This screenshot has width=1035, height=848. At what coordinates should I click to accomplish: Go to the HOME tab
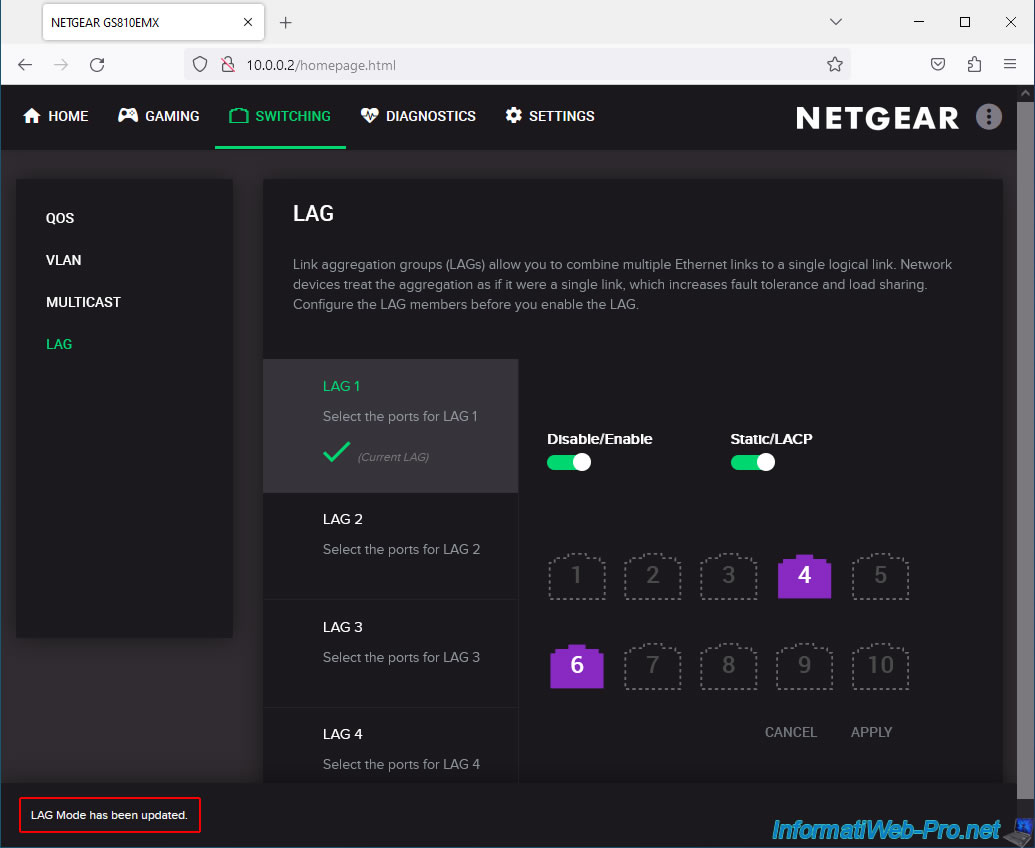click(55, 116)
